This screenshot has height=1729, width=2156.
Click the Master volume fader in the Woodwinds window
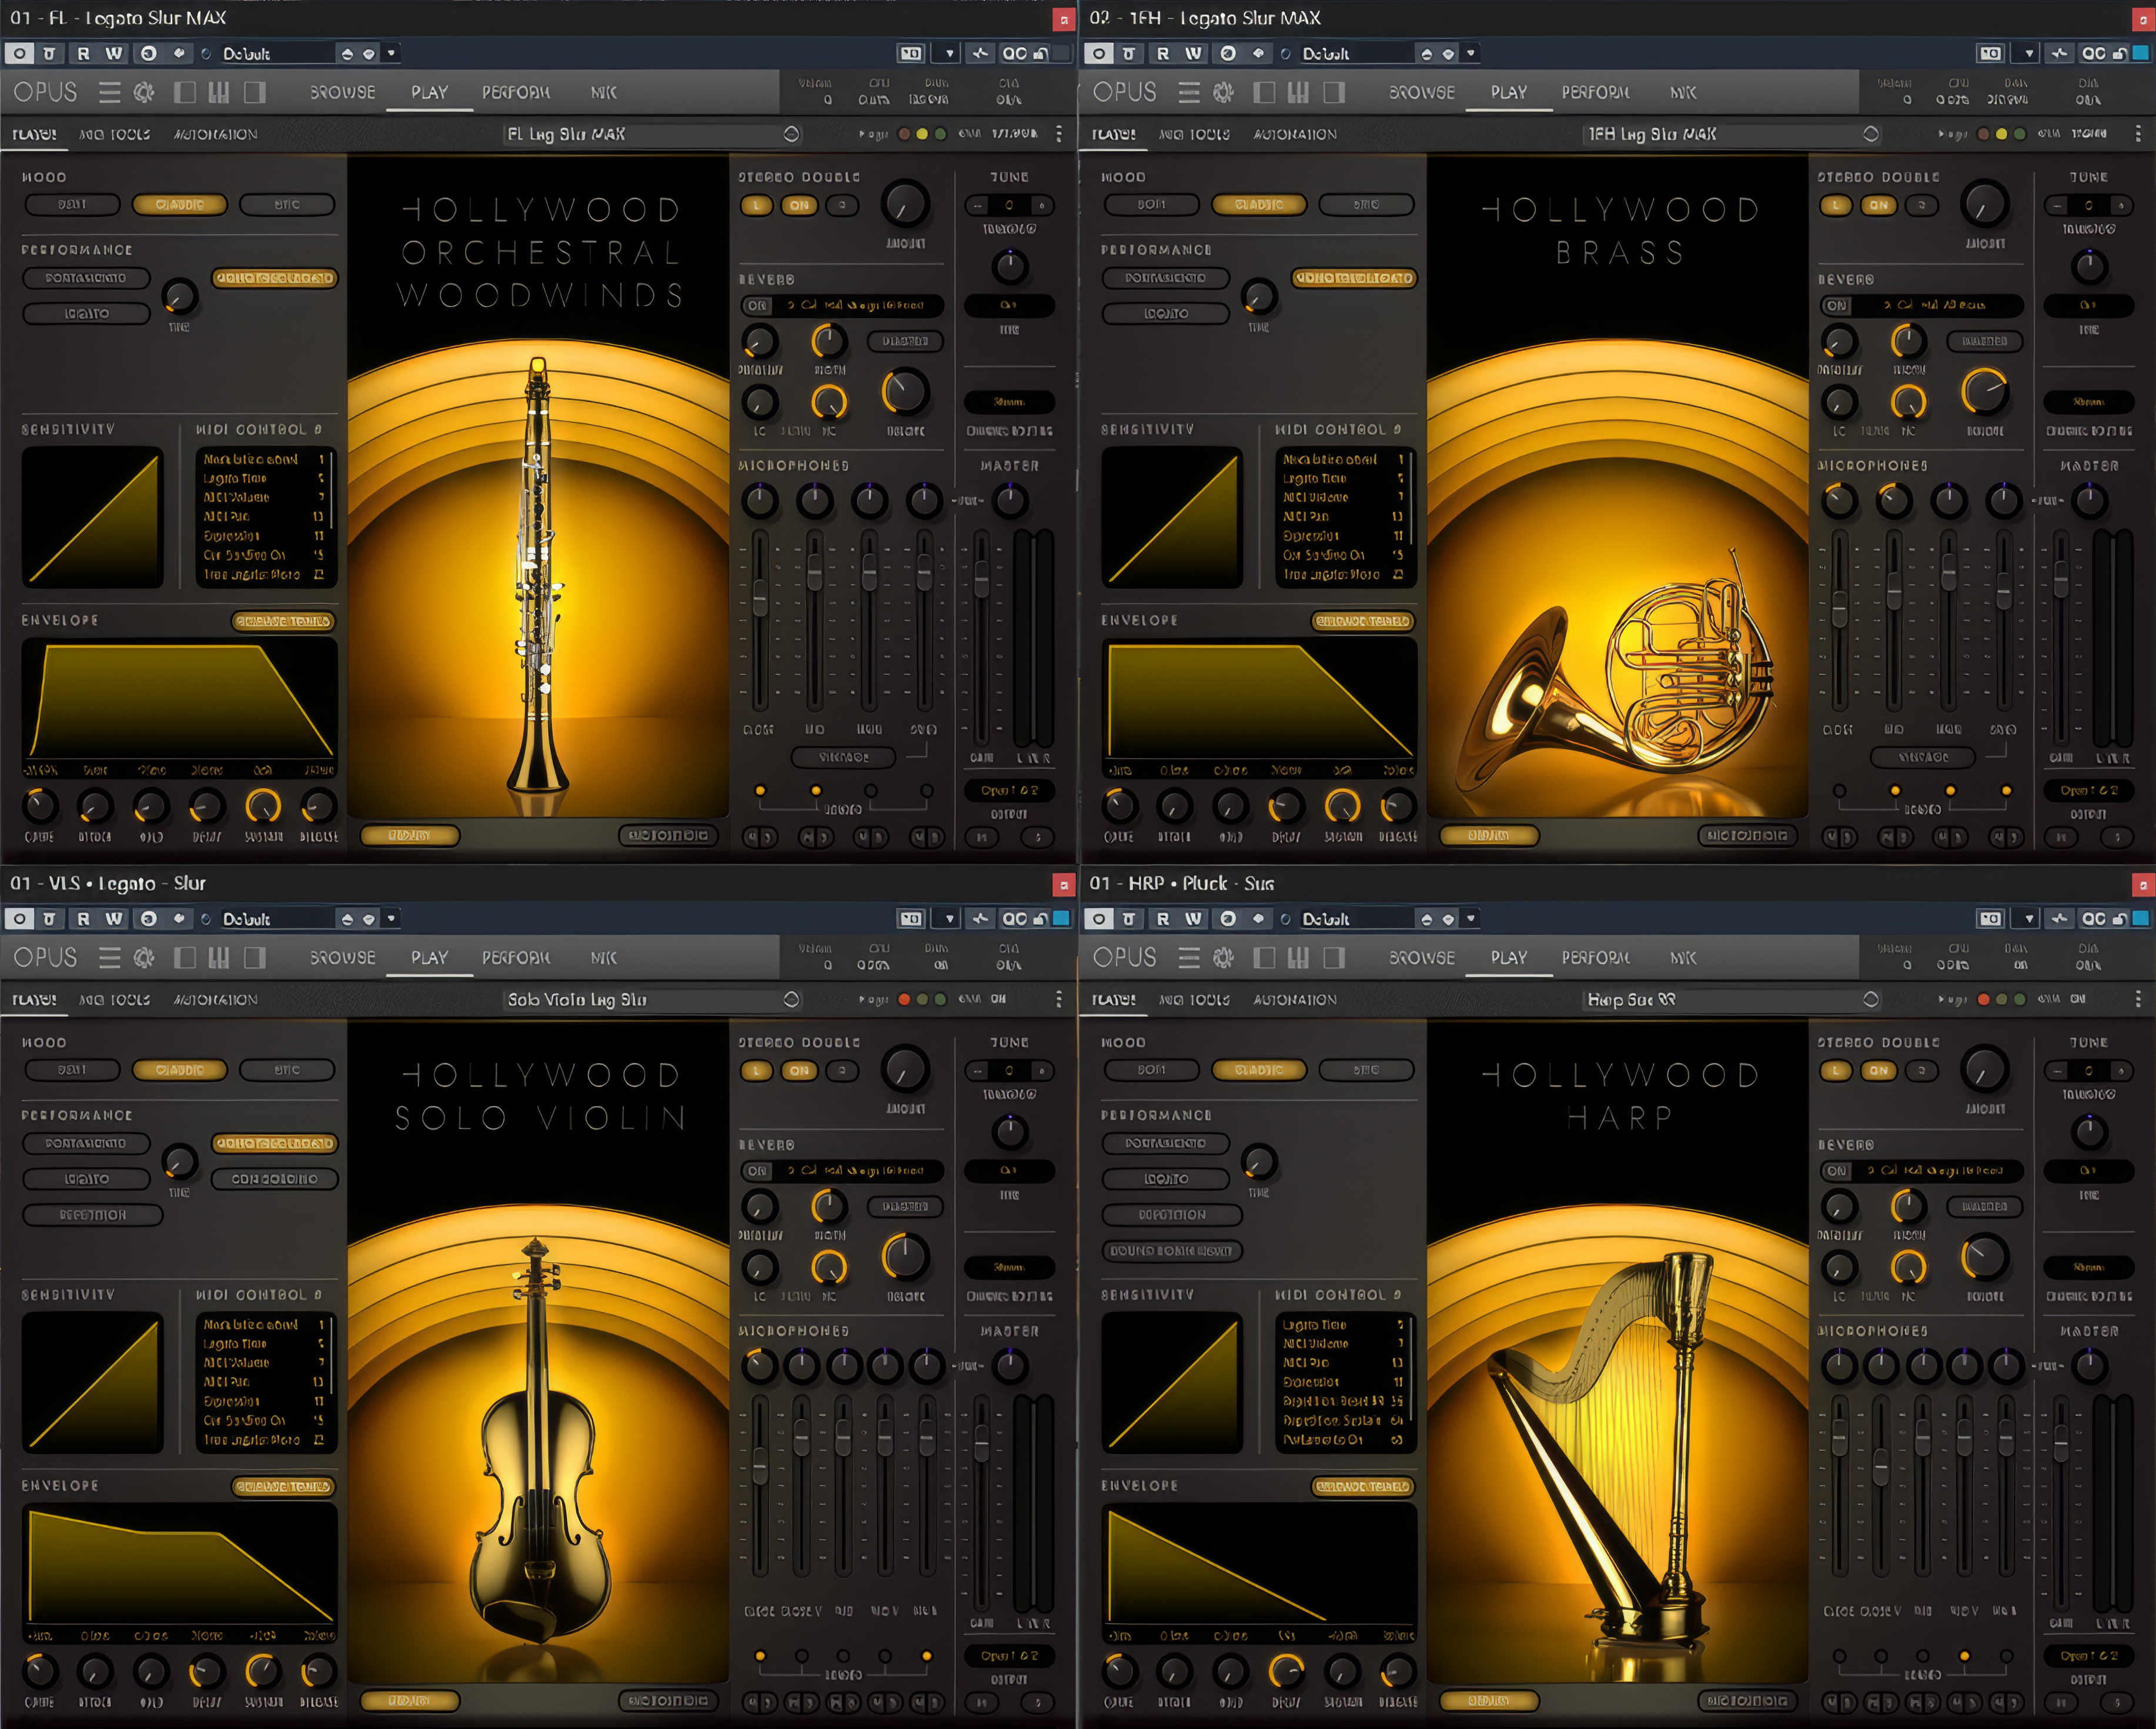coord(982,580)
